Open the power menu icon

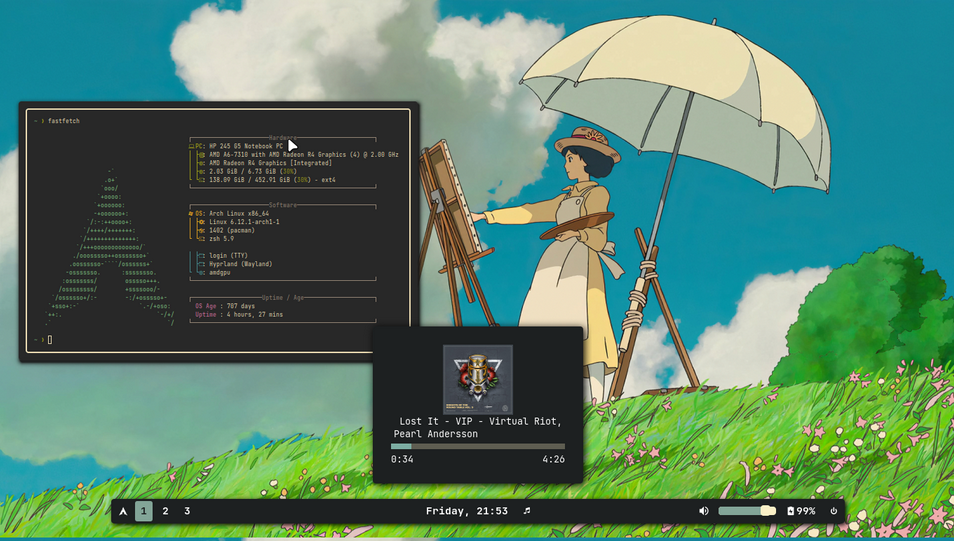click(x=834, y=511)
